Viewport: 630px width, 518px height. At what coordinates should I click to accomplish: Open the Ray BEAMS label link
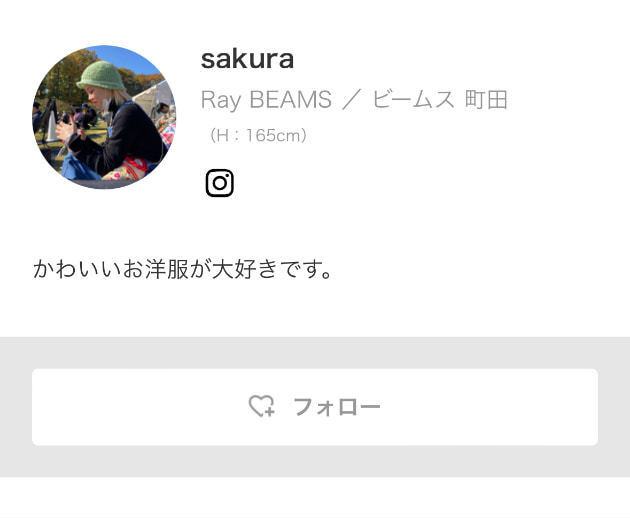pos(266,99)
